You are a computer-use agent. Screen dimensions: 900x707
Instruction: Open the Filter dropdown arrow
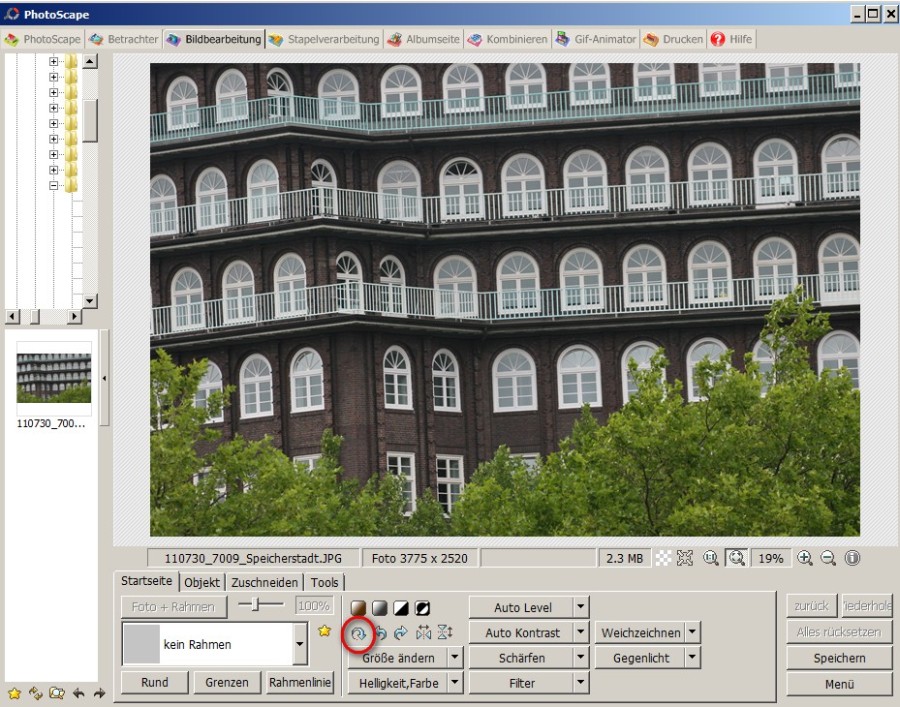(x=581, y=682)
